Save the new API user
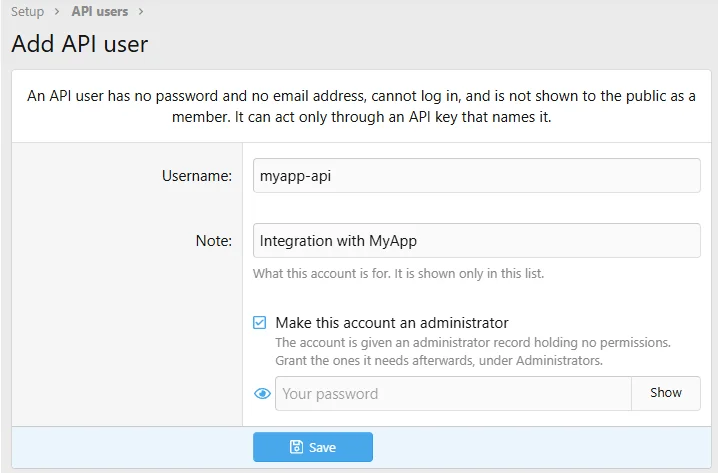The height and width of the screenshot is (473, 718). [x=313, y=447]
